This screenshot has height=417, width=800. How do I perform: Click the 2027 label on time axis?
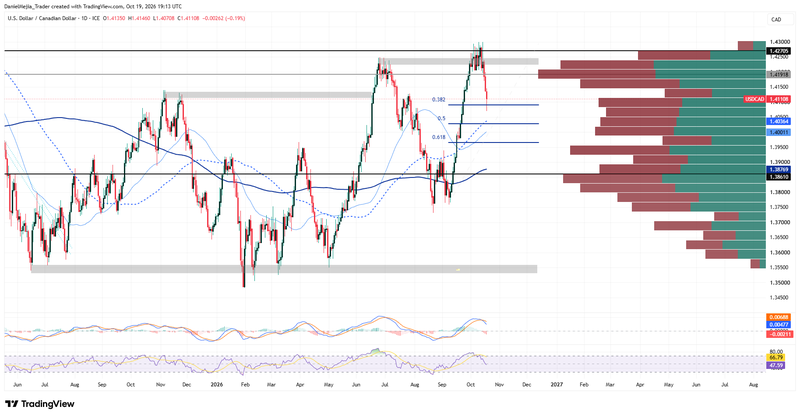pos(557,384)
